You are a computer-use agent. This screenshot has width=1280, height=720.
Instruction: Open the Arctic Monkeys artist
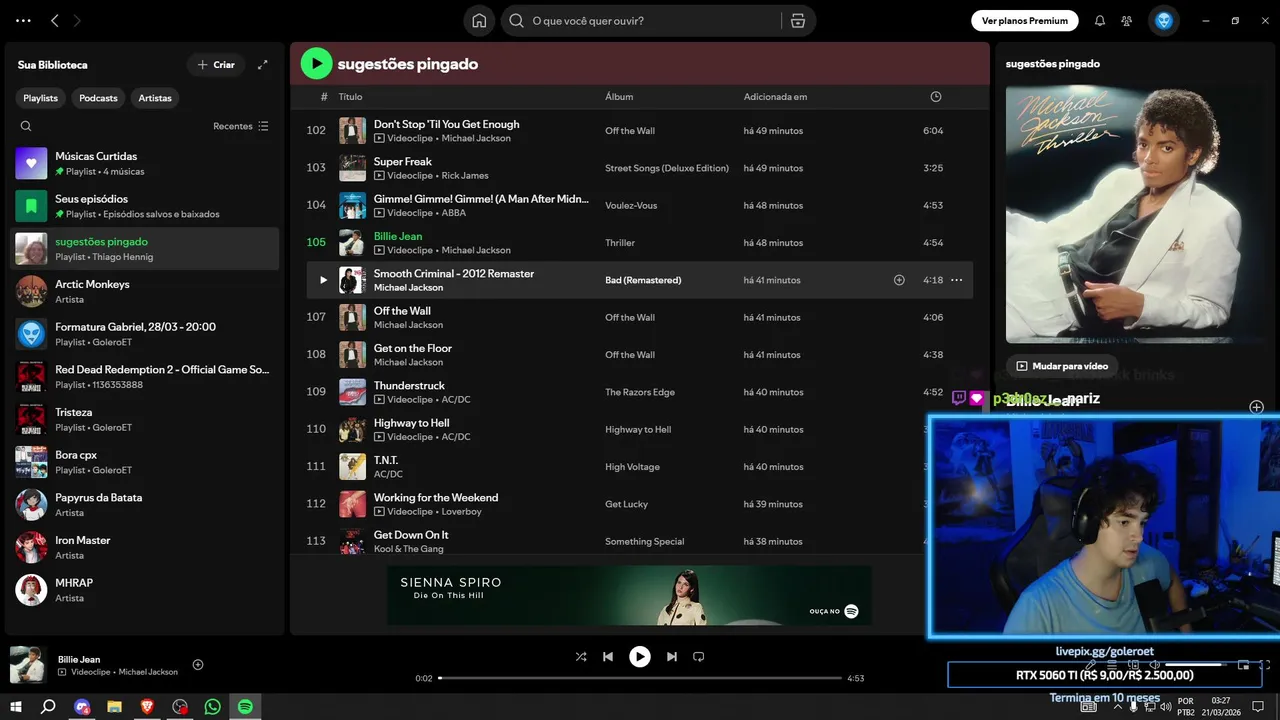[145, 291]
